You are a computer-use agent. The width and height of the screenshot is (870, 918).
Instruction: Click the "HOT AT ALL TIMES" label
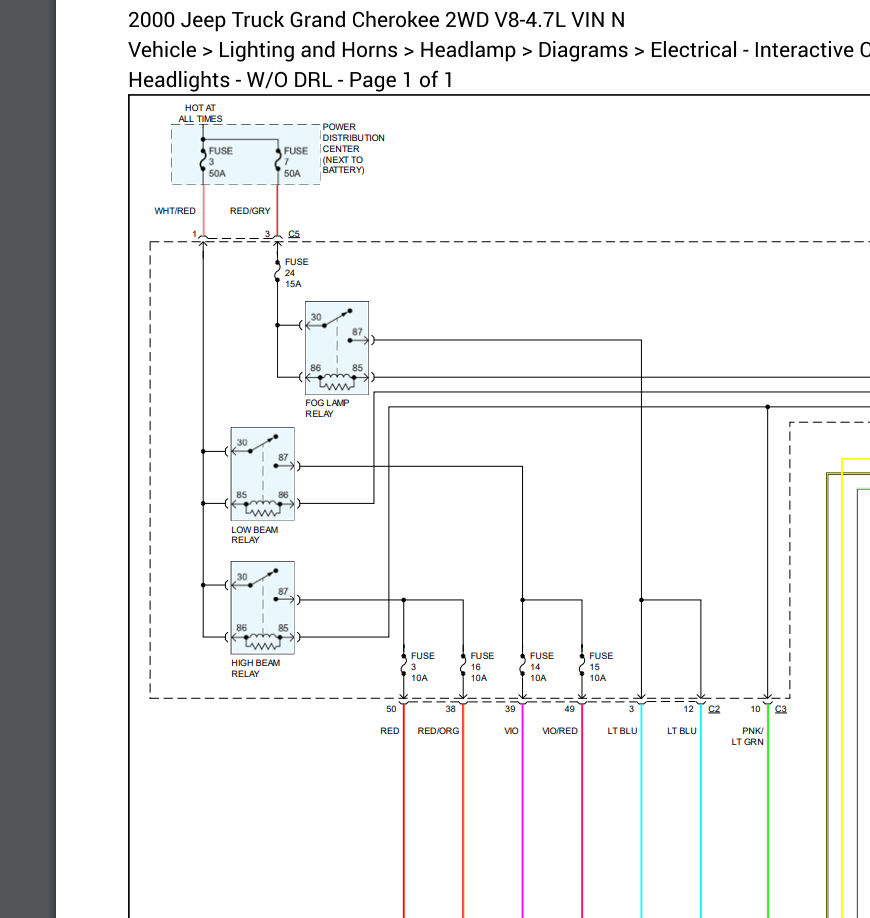(x=200, y=113)
